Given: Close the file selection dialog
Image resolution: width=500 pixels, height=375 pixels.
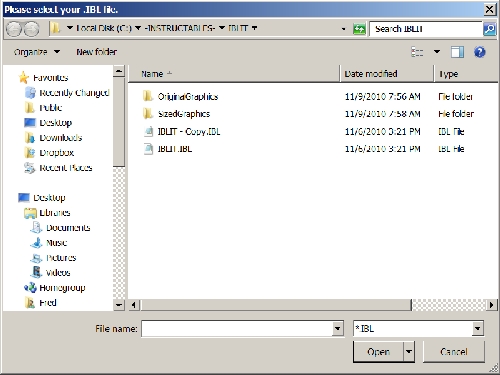Looking at the screenshot, I should click(x=489, y=10).
